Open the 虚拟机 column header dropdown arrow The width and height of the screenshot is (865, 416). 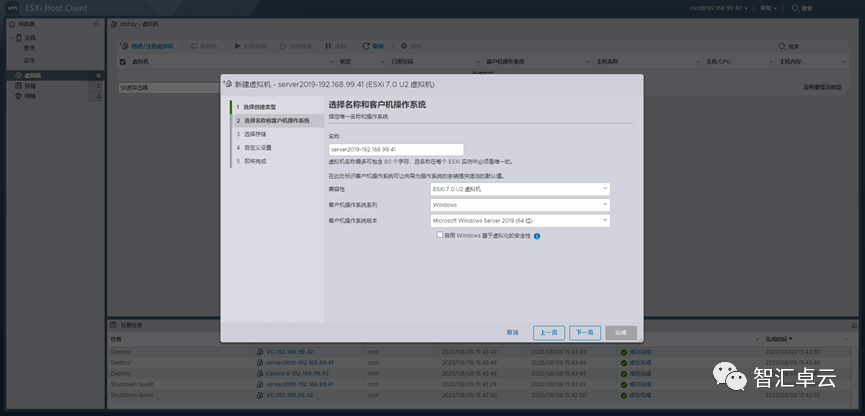[x=332, y=62]
